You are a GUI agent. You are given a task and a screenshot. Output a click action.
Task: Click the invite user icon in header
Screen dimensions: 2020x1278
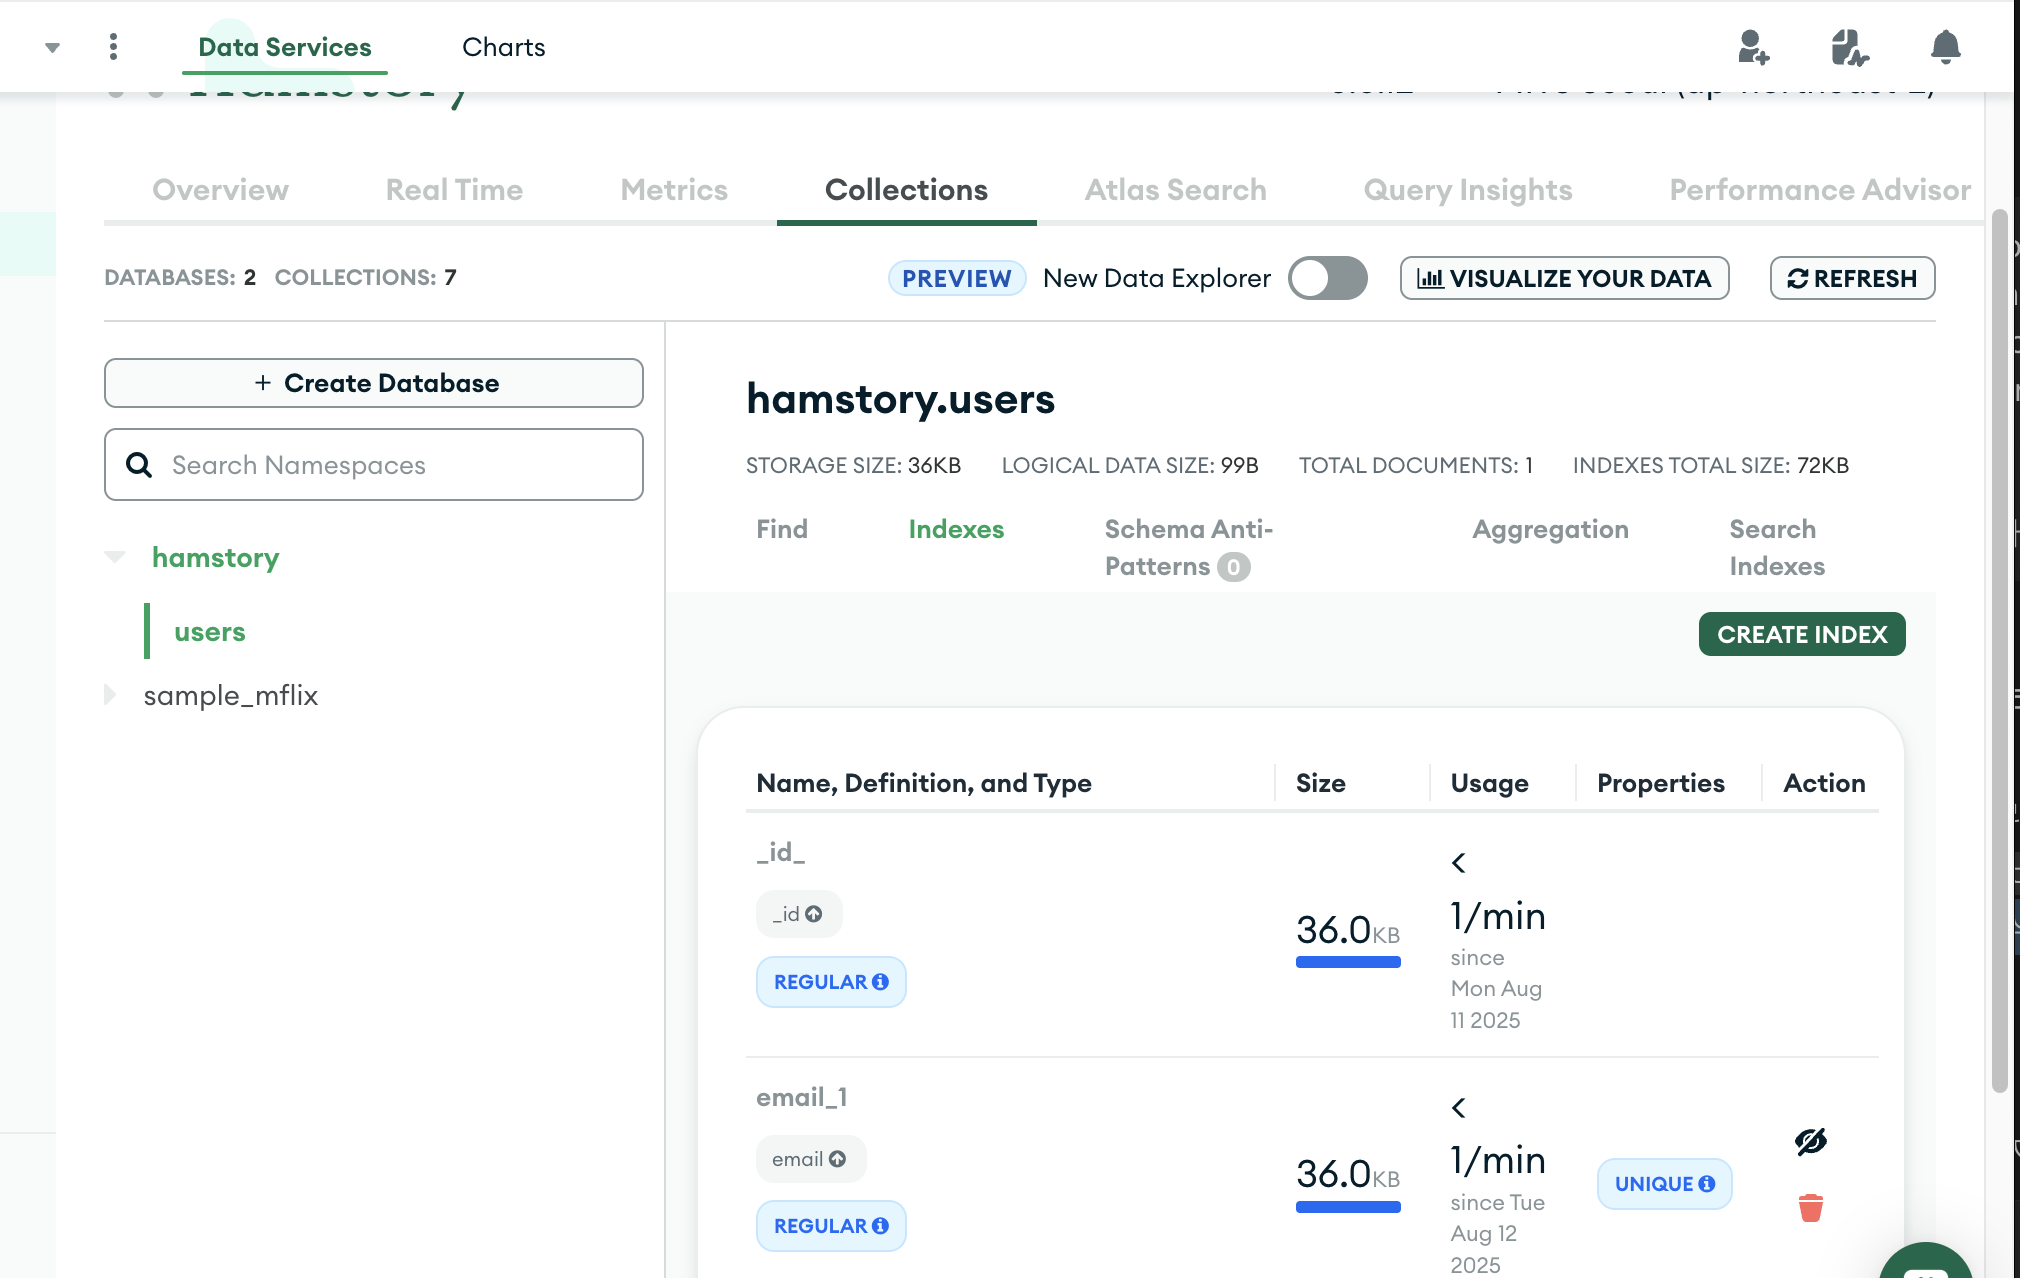click(1752, 47)
